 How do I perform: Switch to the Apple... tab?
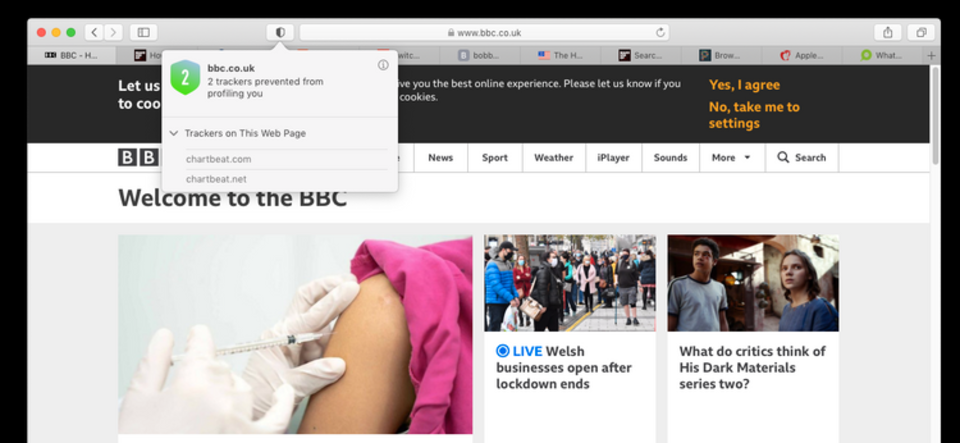coord(802,55)
